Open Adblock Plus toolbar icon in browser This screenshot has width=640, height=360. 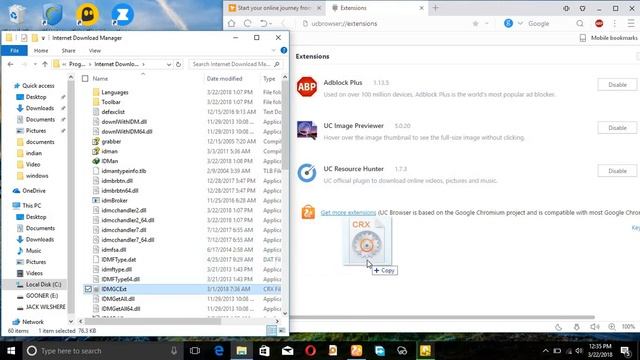(x=599, y=23)
